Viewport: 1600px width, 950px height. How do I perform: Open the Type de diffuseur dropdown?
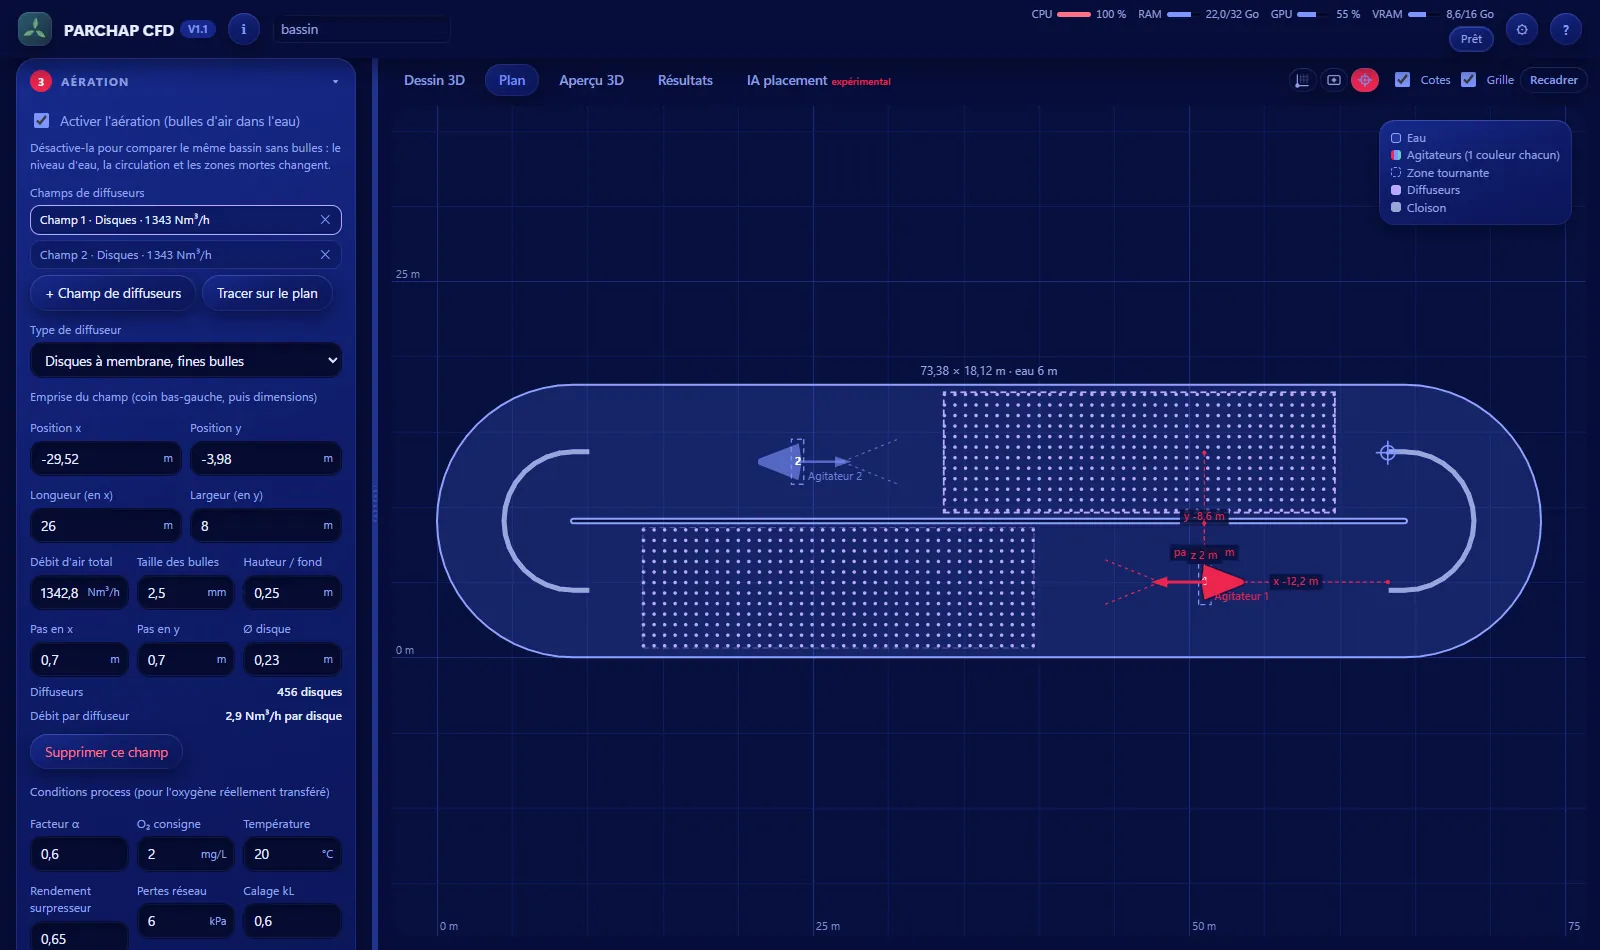click(186, 361)
